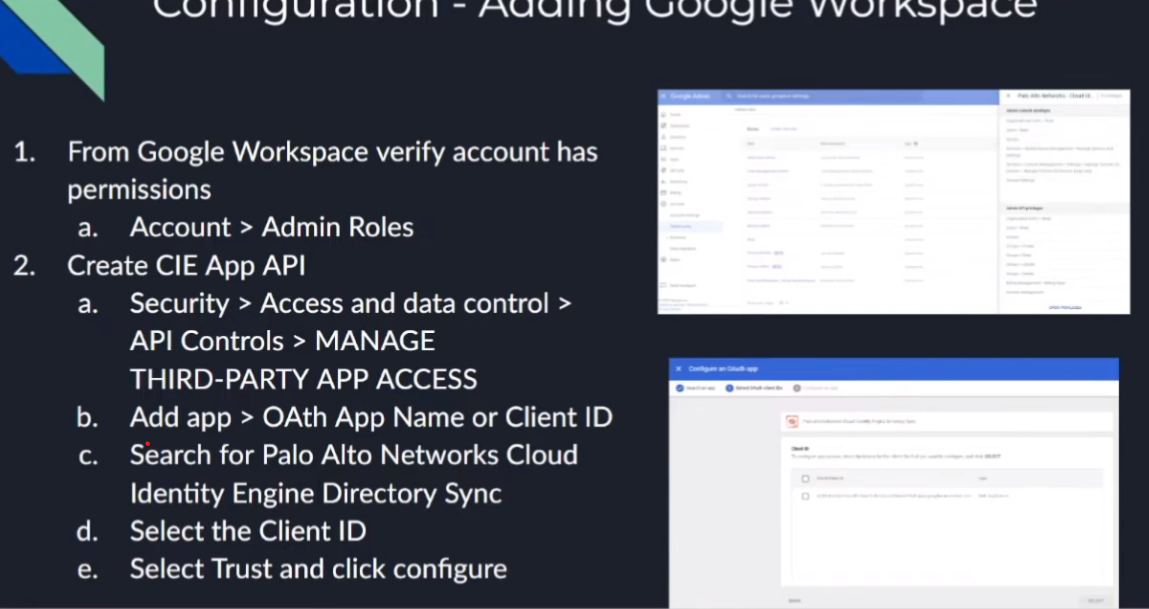Open Google Admin hamburger main menu
This screenshot has width=1149, height=609.
tap(663, 96)
